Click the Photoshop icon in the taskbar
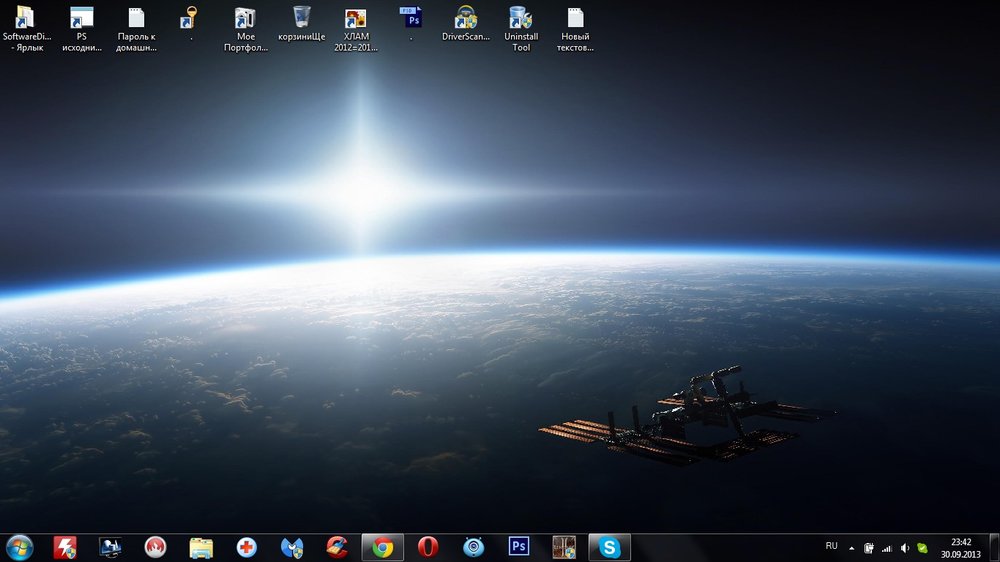The image size is (1000, 562). point(519,547)
